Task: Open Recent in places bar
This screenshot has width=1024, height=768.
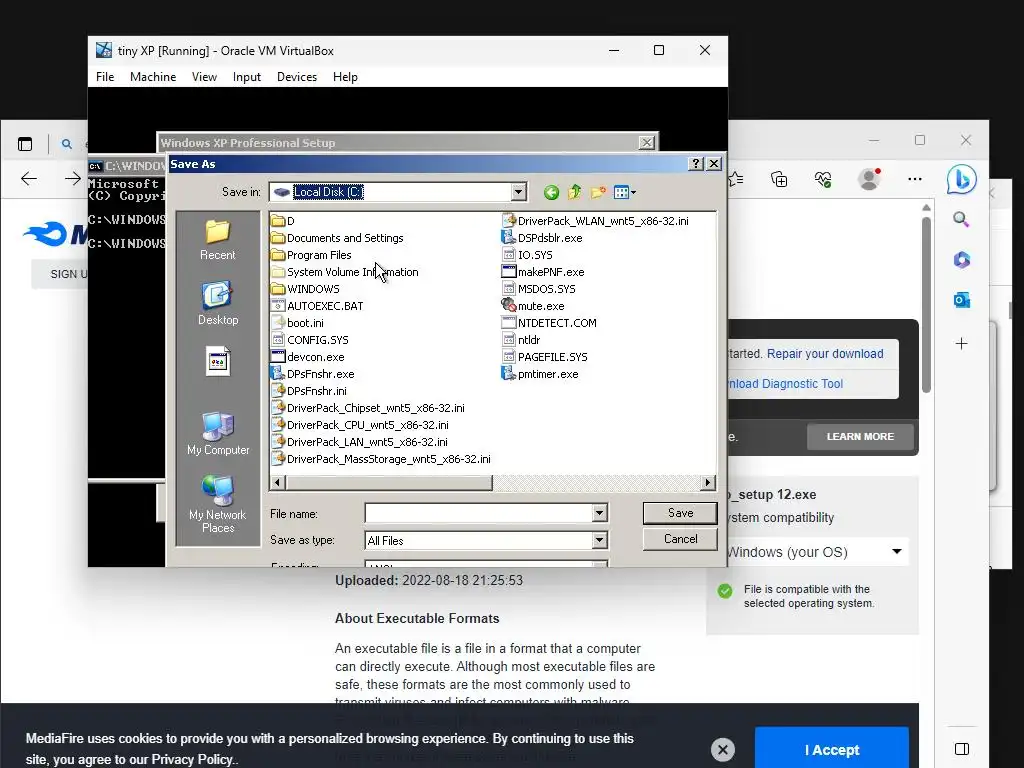Action: pos(217,240)
